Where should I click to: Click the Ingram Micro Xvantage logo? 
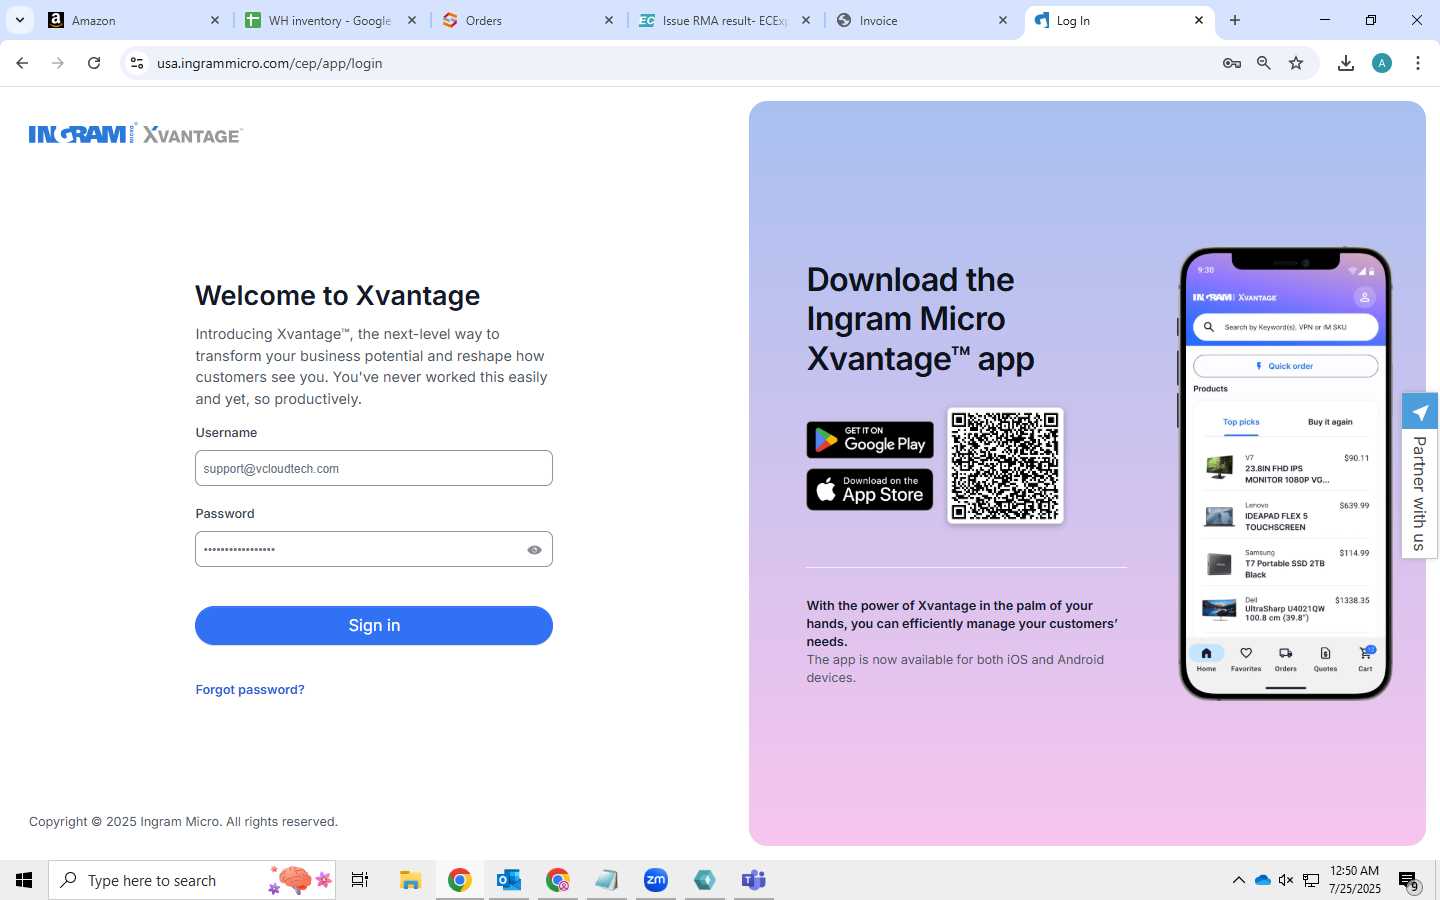click(136, 134)
